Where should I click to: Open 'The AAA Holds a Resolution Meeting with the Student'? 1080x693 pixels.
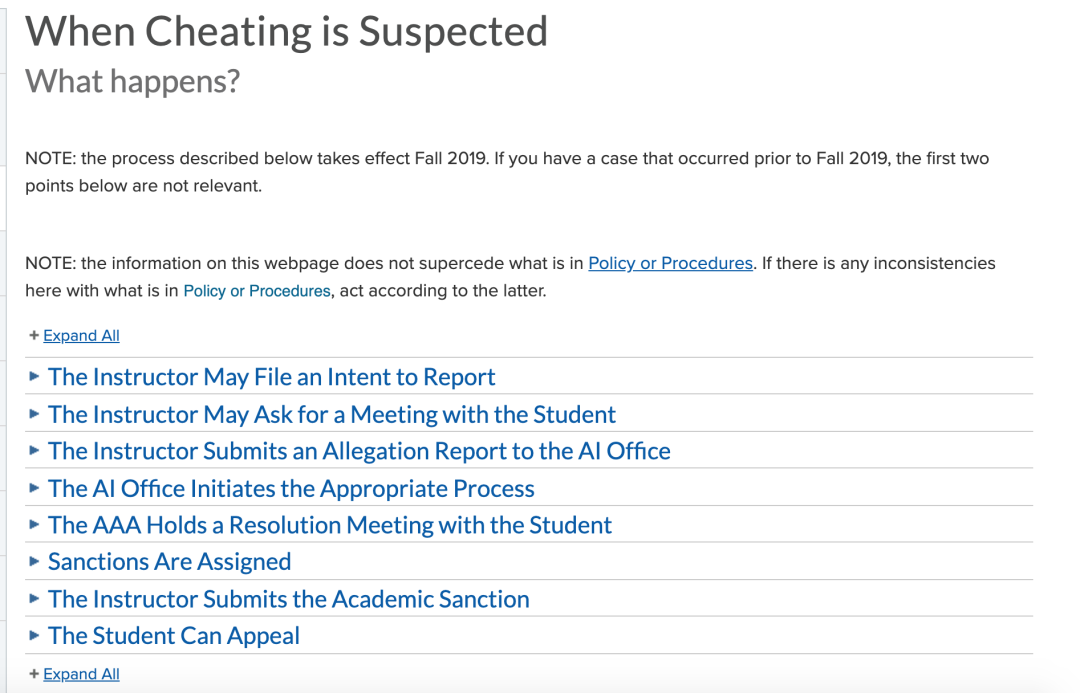click(x=329, y=525)
